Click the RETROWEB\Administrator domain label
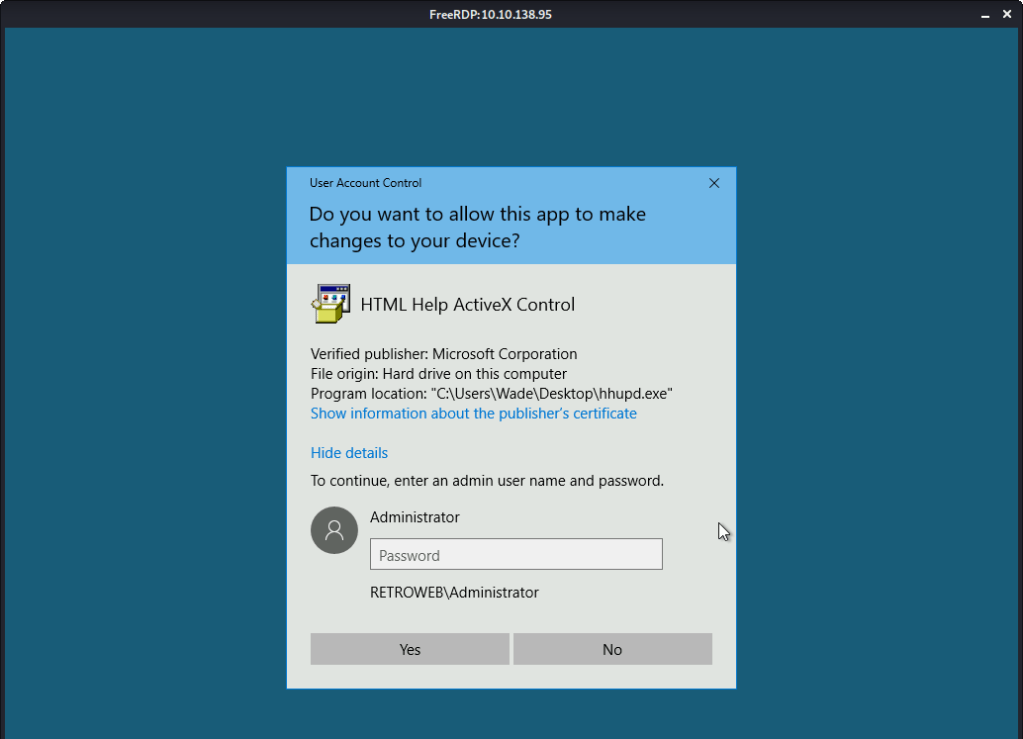This screenshot has height=739, width=1023. [454, 592]
